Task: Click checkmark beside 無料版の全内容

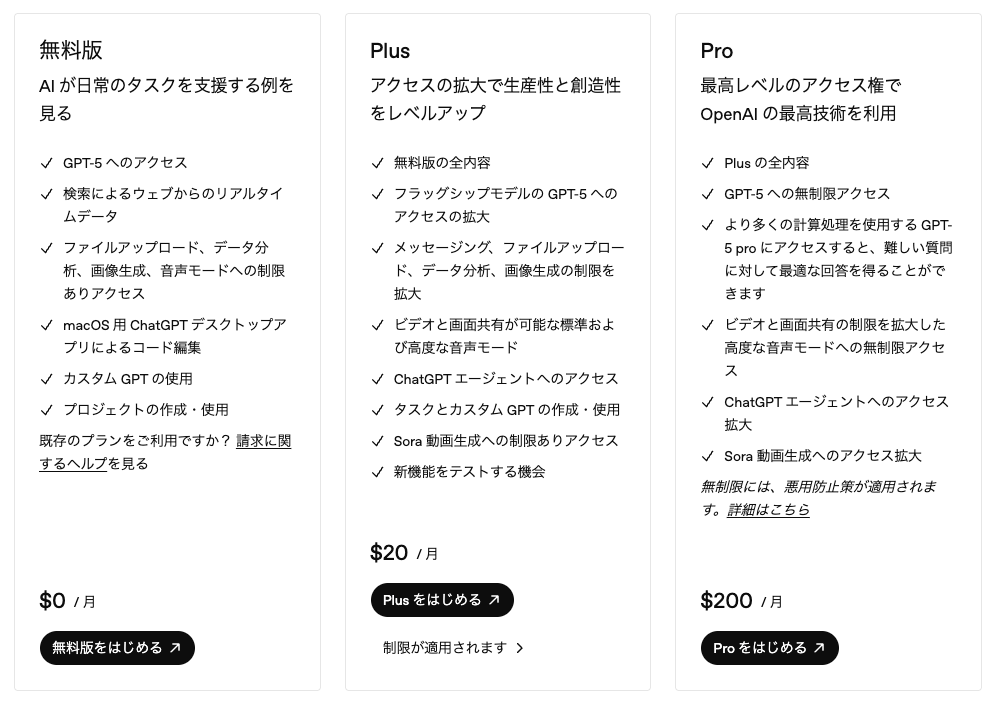Action: [x=377, y=163]
